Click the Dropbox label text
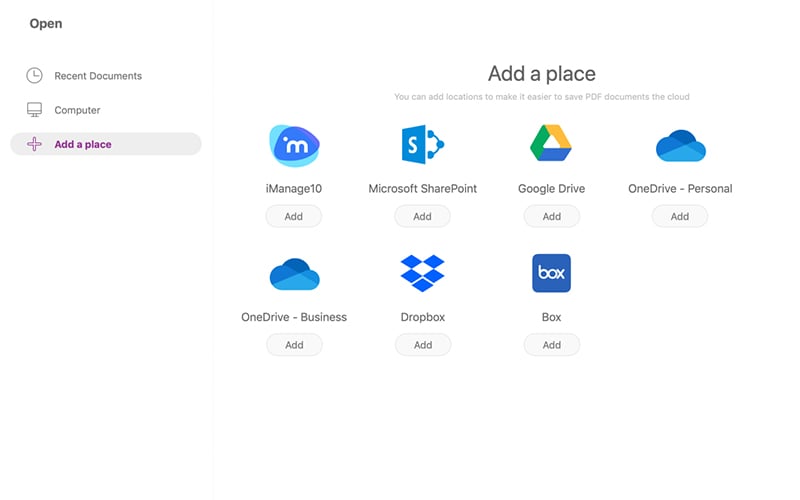This screenshot has height=500, width=800. pos(422,317)
